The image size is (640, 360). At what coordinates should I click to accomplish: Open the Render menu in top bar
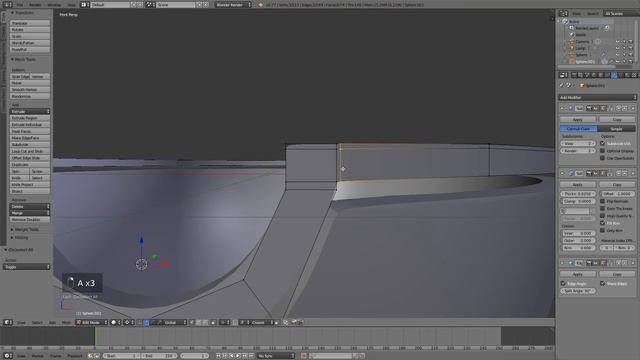coord(35,5)
